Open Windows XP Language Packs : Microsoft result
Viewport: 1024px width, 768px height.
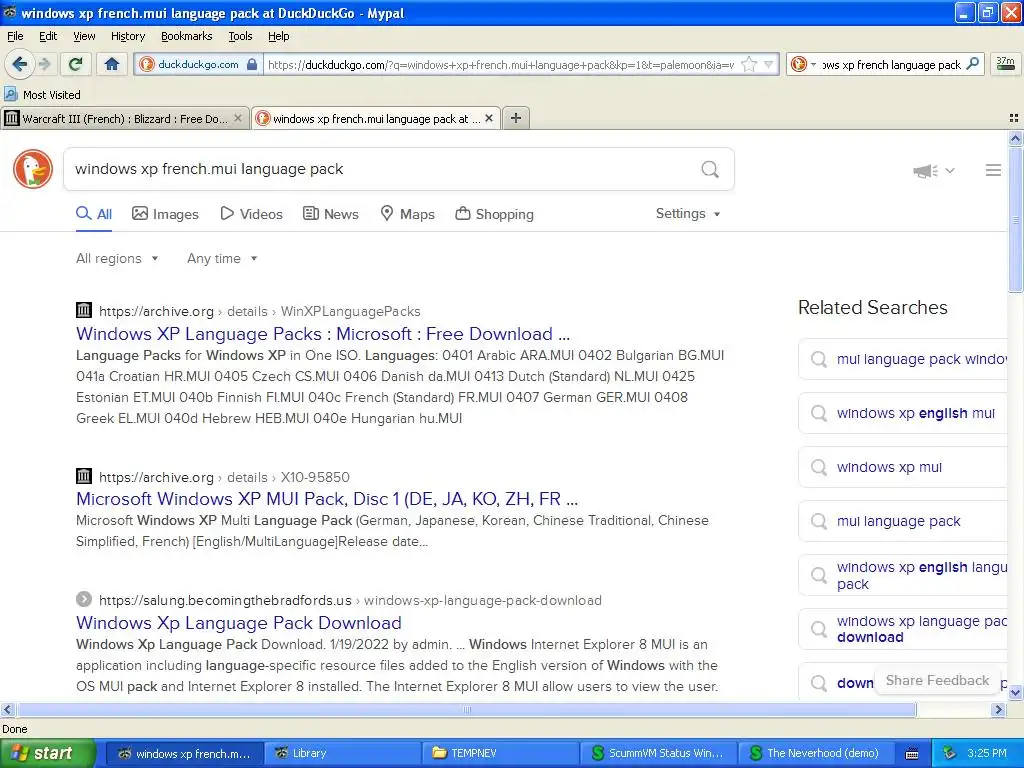(x=323, y=334)
